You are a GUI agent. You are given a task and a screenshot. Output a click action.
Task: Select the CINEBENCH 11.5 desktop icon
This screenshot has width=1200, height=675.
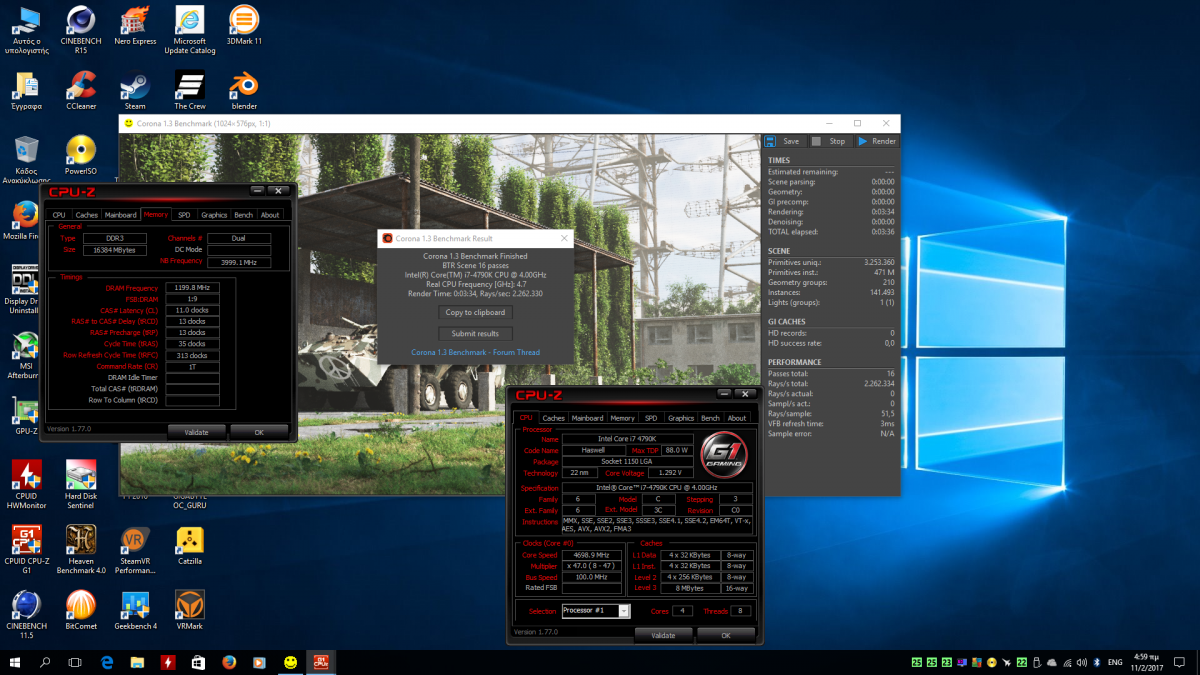coord(26,614)
